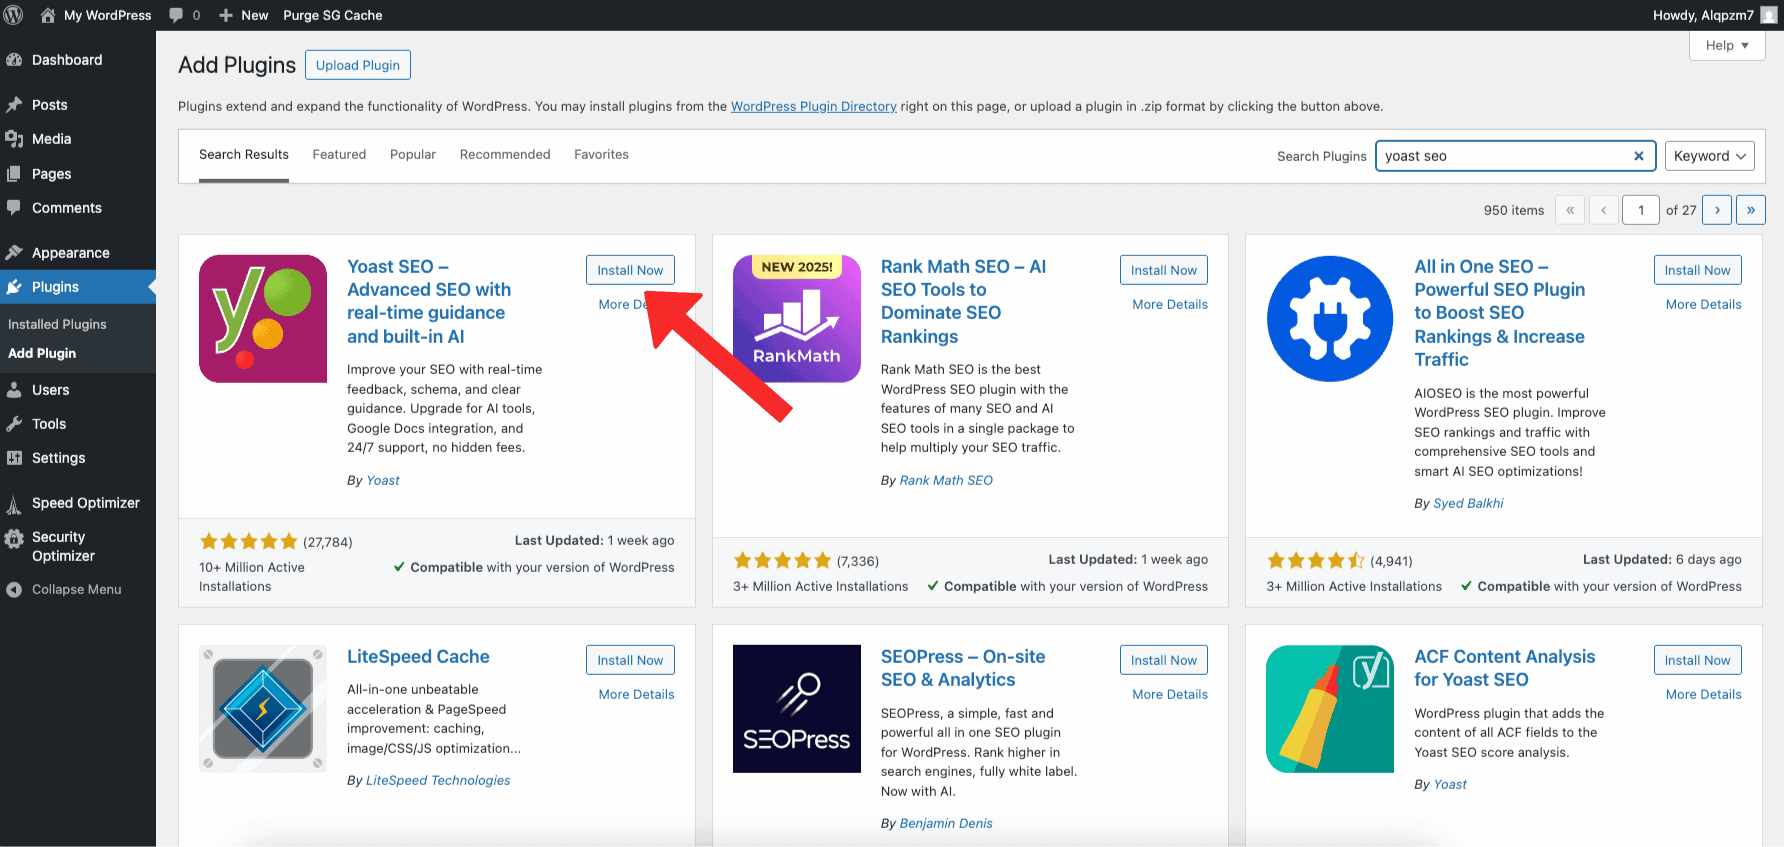Switch to the Featured tab

tap(339, 155)
